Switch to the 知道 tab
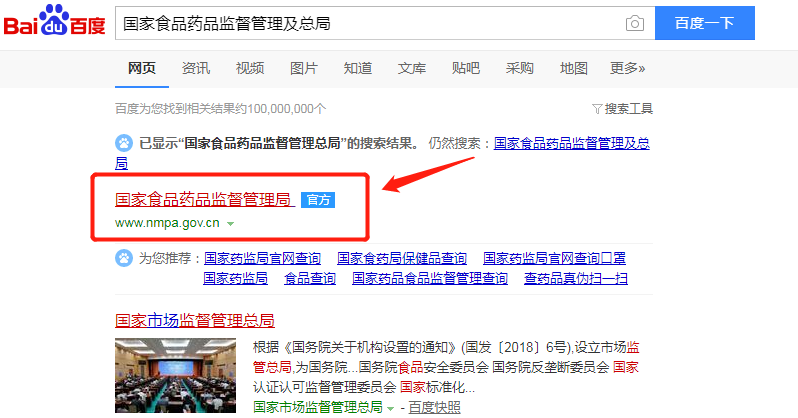Screen dimensions: 798x418 tap(358, 68)
